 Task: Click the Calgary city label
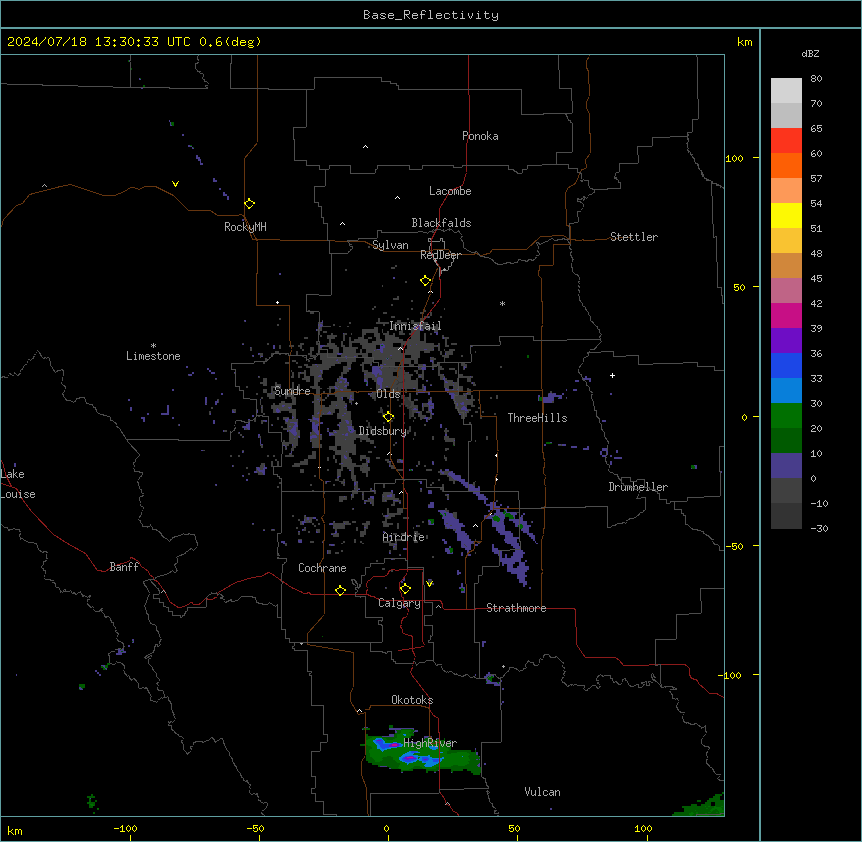(400, 603)
